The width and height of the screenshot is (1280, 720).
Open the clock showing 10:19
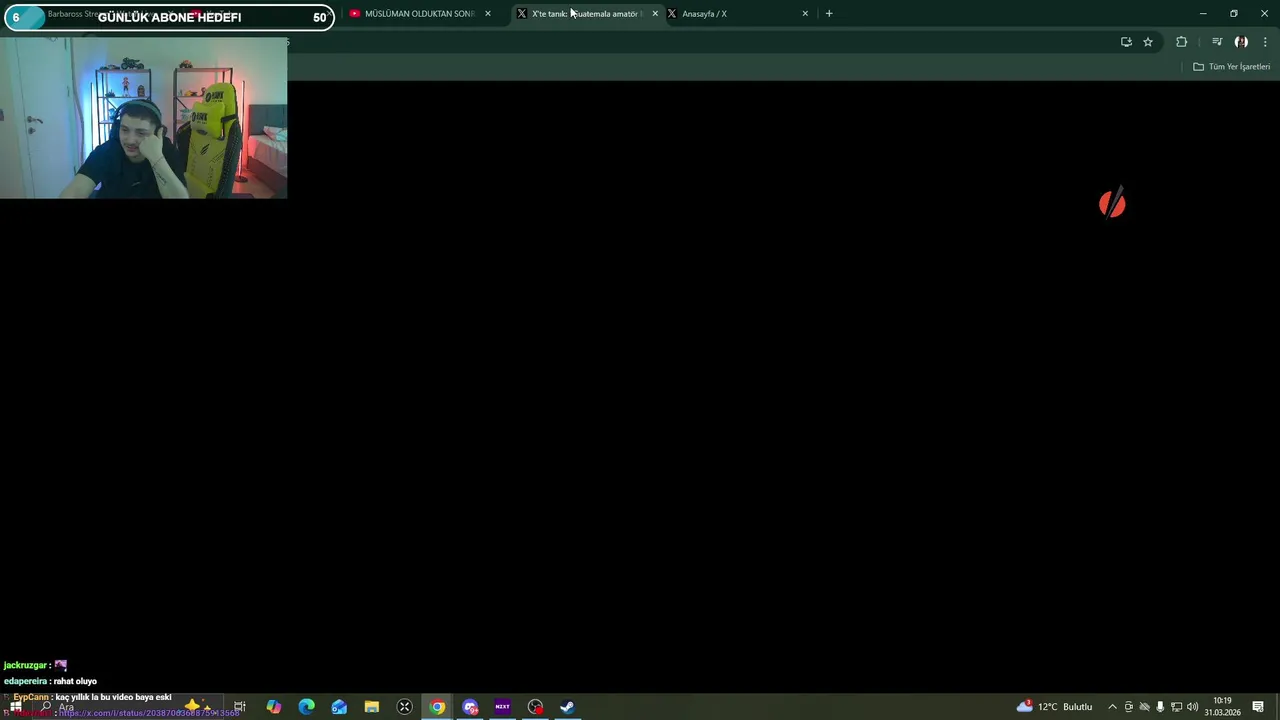tap(1222, 707)
